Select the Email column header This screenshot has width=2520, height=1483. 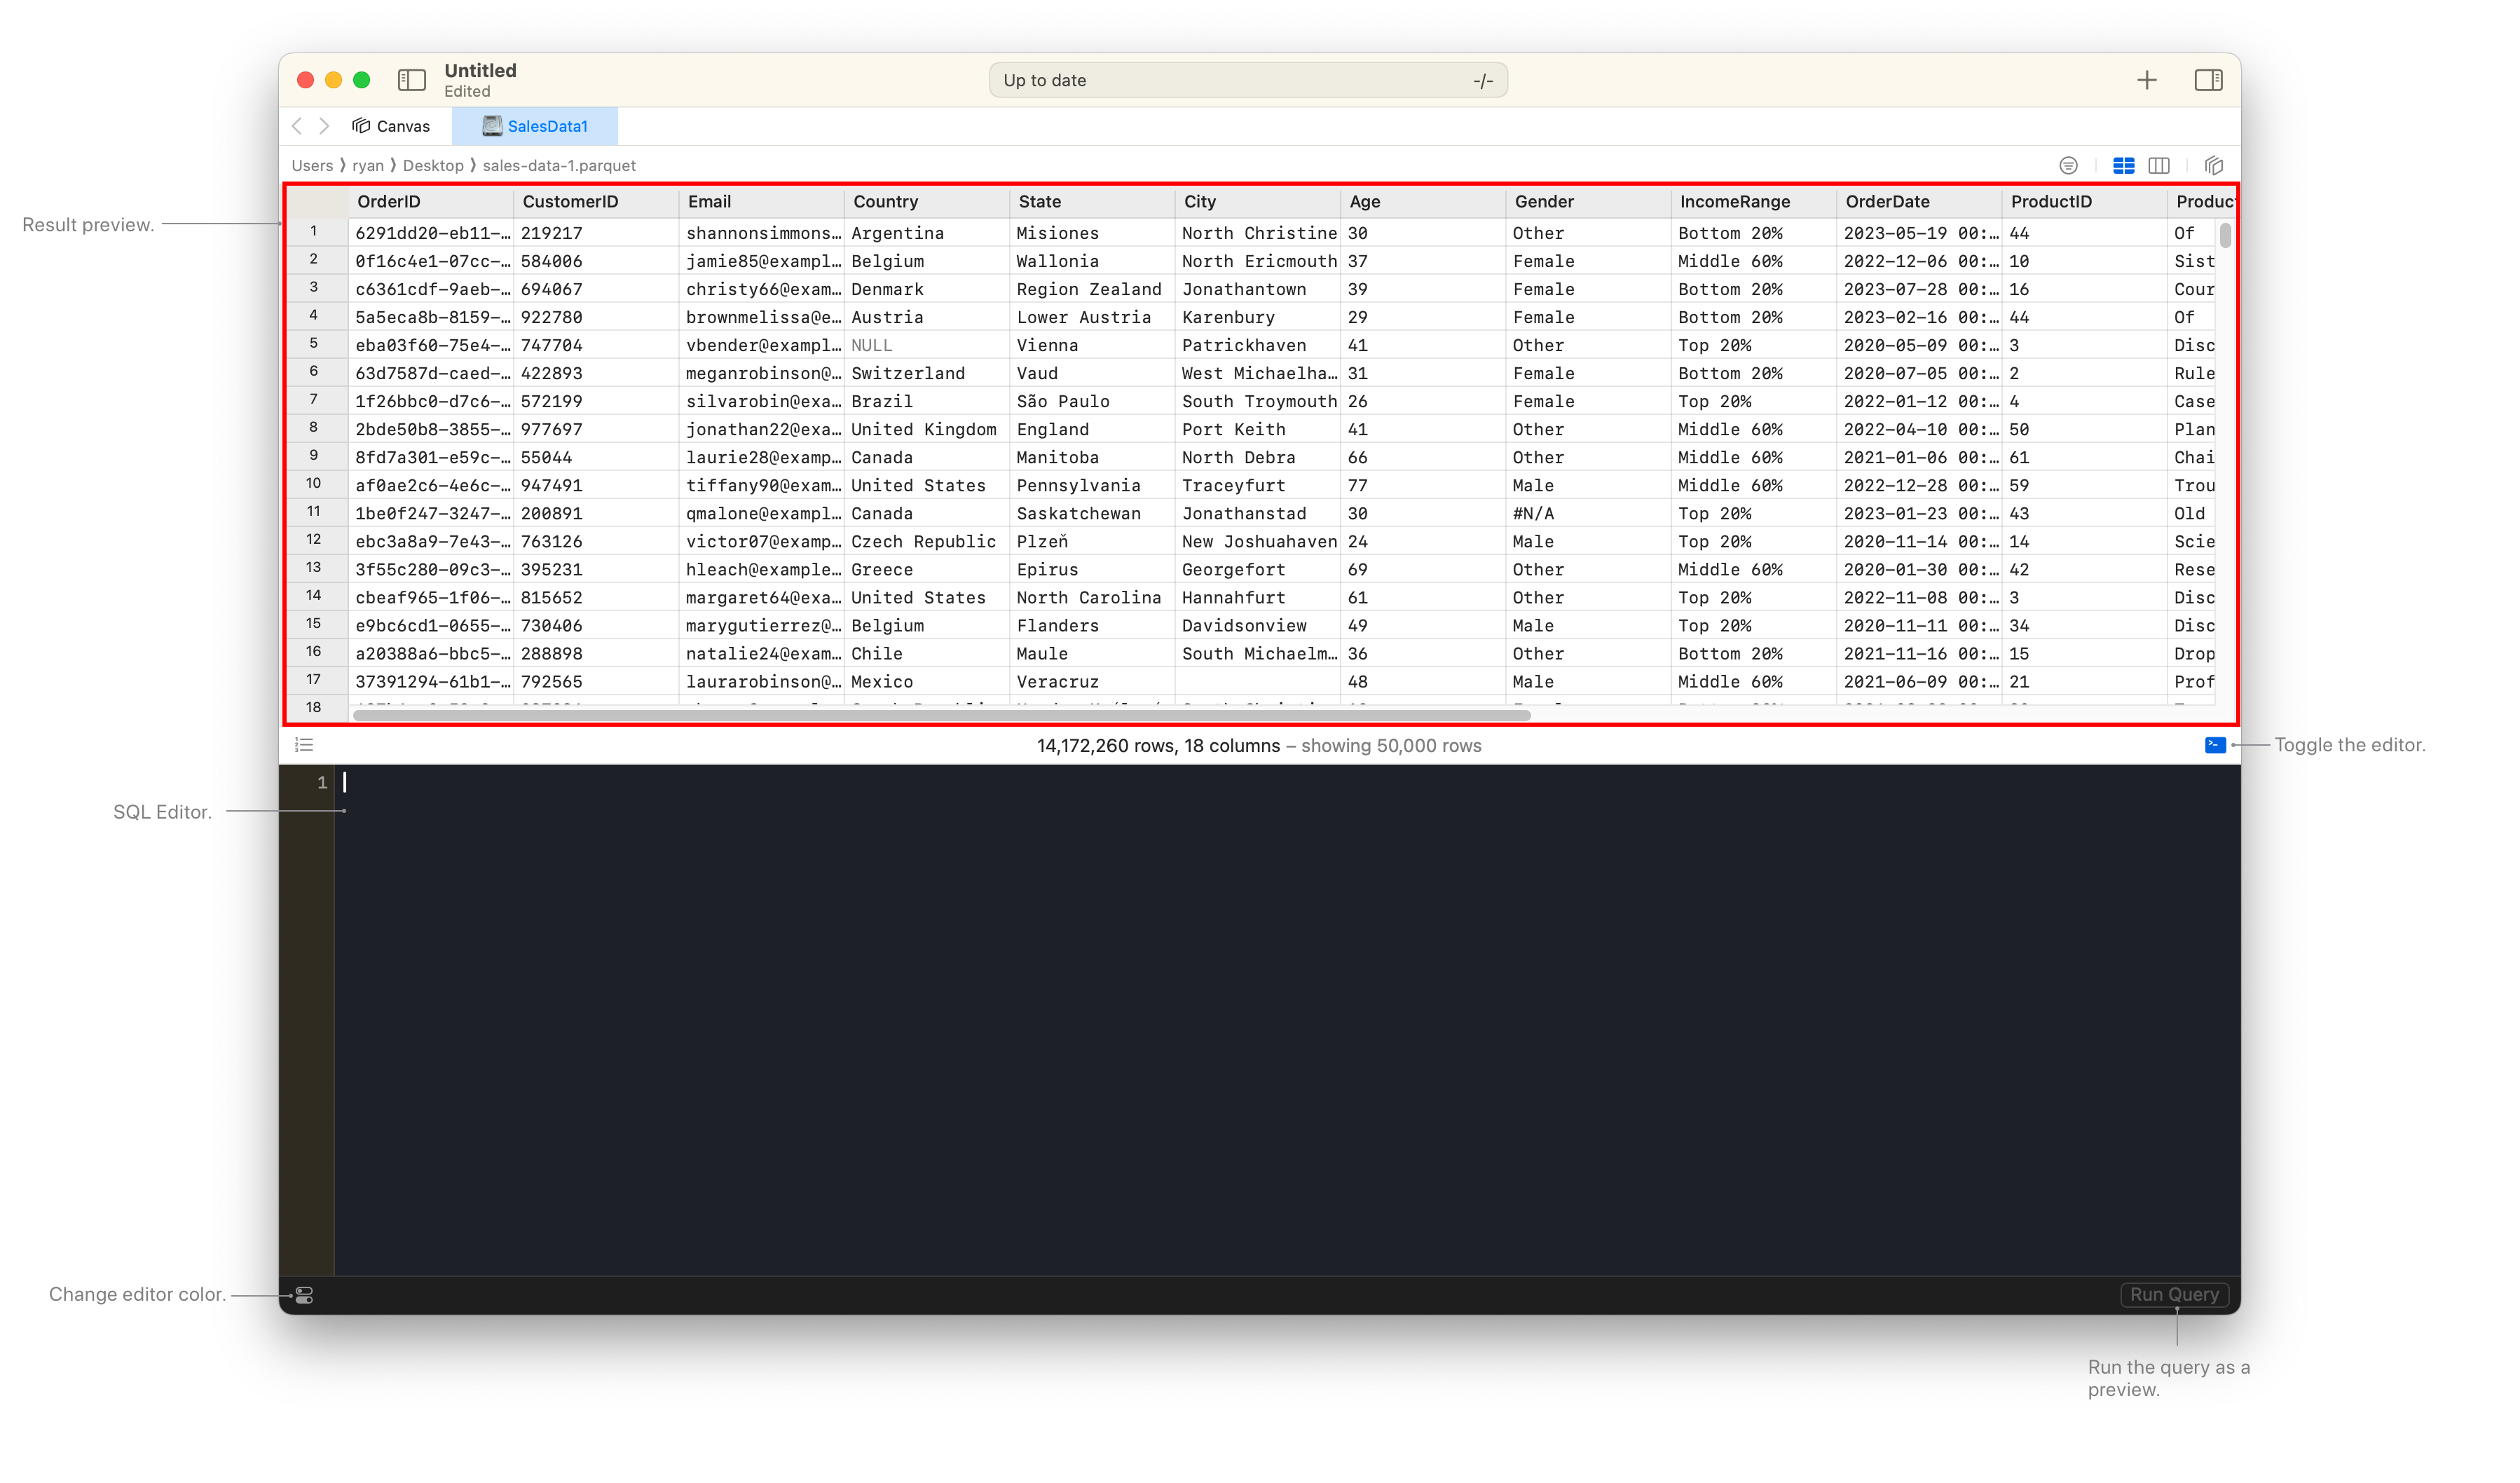pos(761,202)
